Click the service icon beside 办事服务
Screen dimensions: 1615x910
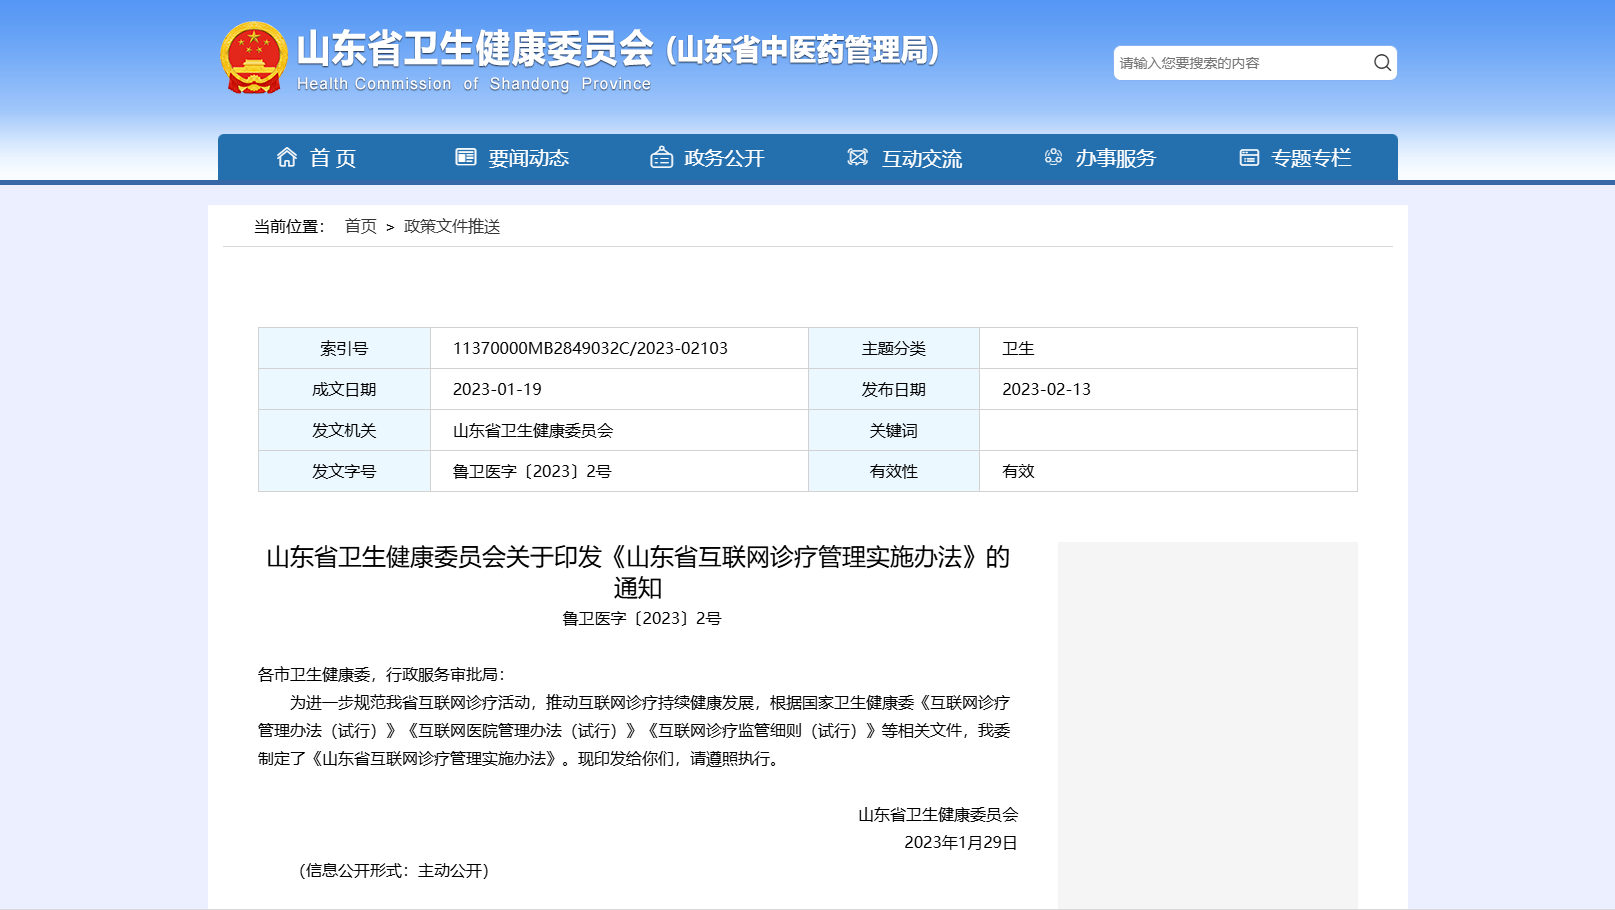[x=1053, y=158]
